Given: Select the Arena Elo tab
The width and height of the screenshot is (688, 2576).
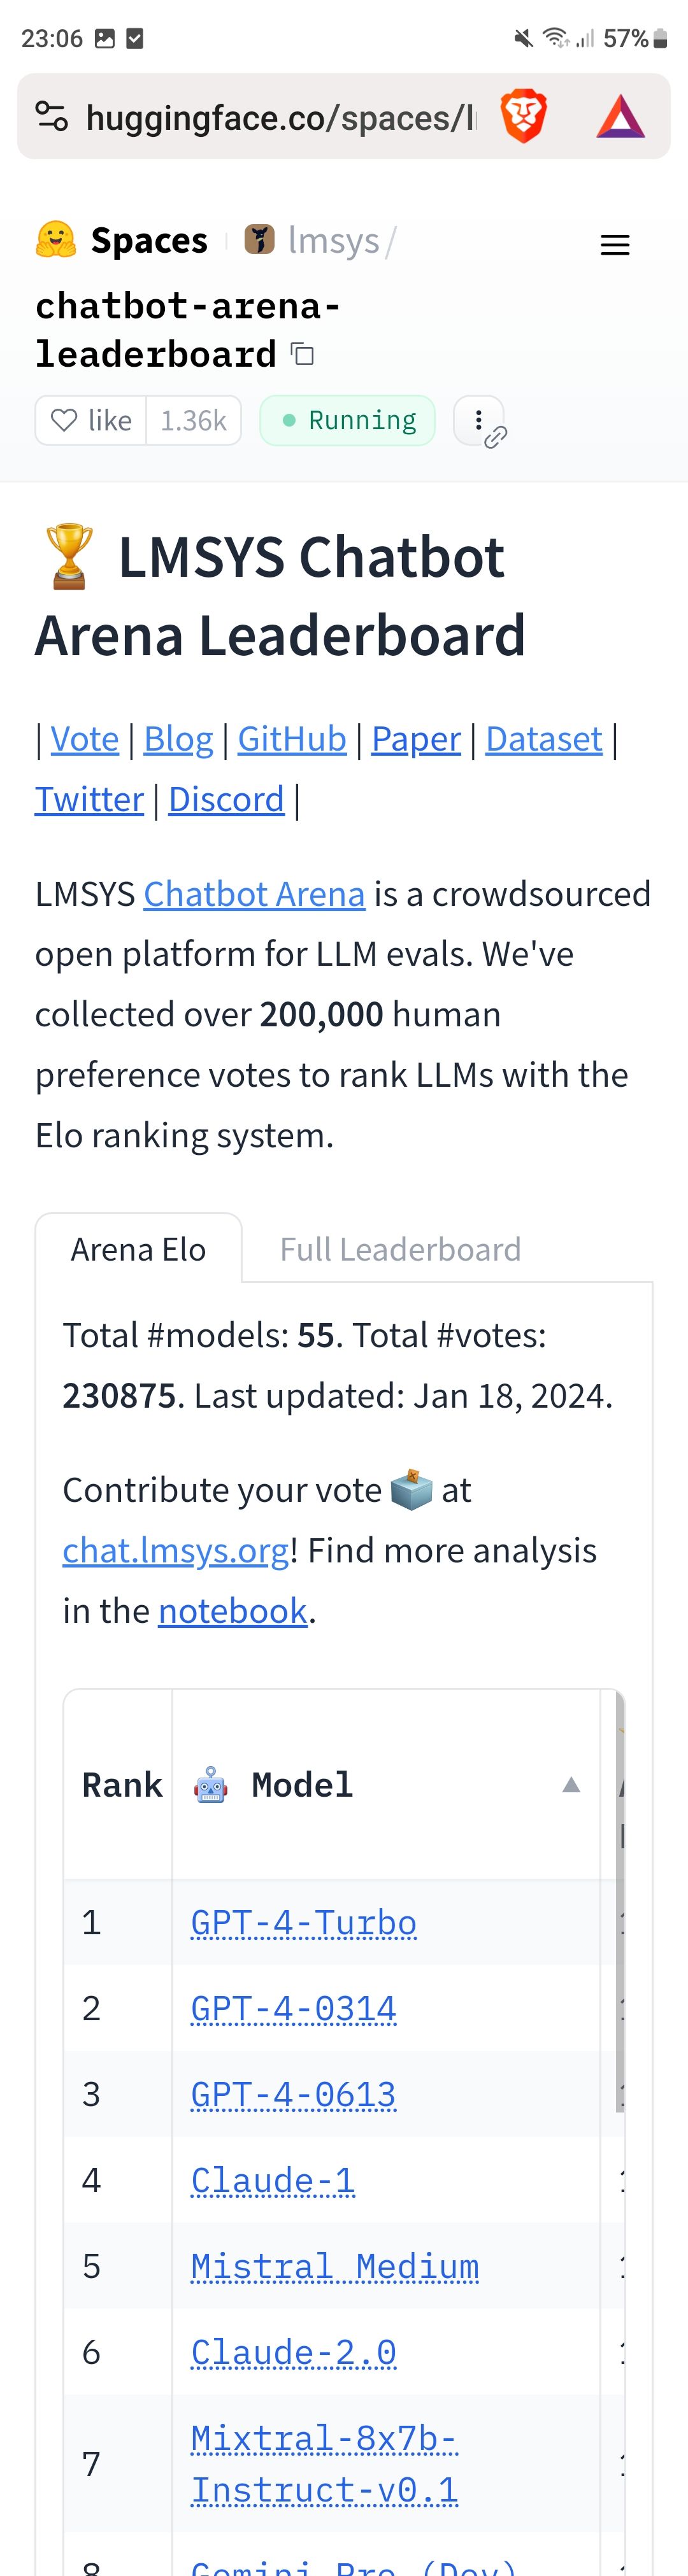Looking at the screenshot, I should click(138, 1249).
